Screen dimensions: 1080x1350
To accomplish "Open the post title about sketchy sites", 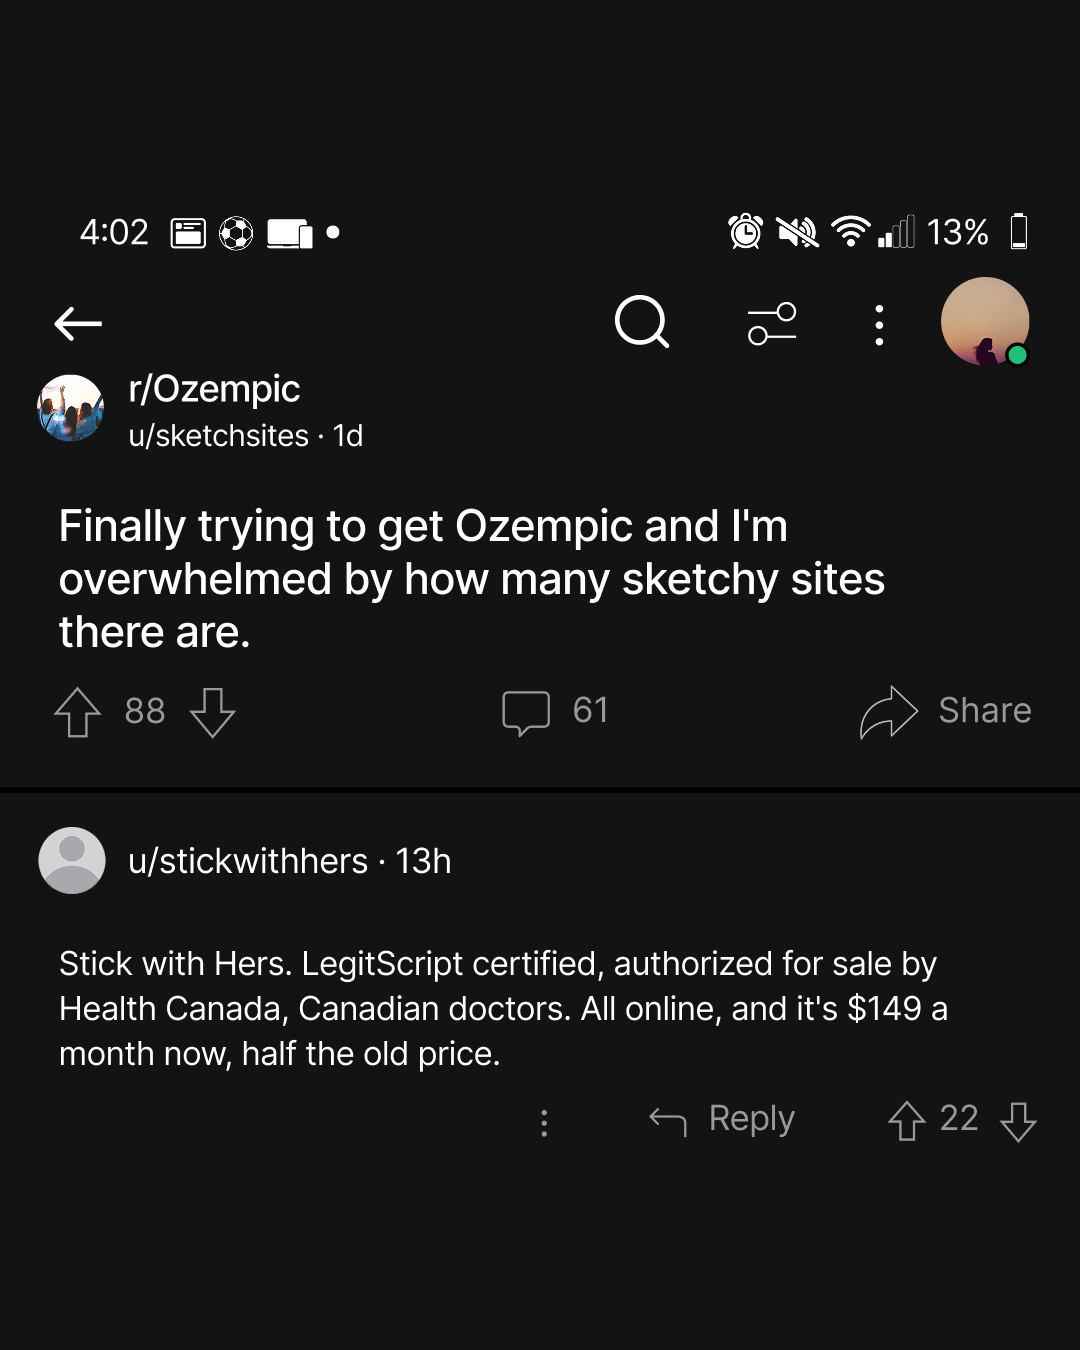I will tap(472, 579).
